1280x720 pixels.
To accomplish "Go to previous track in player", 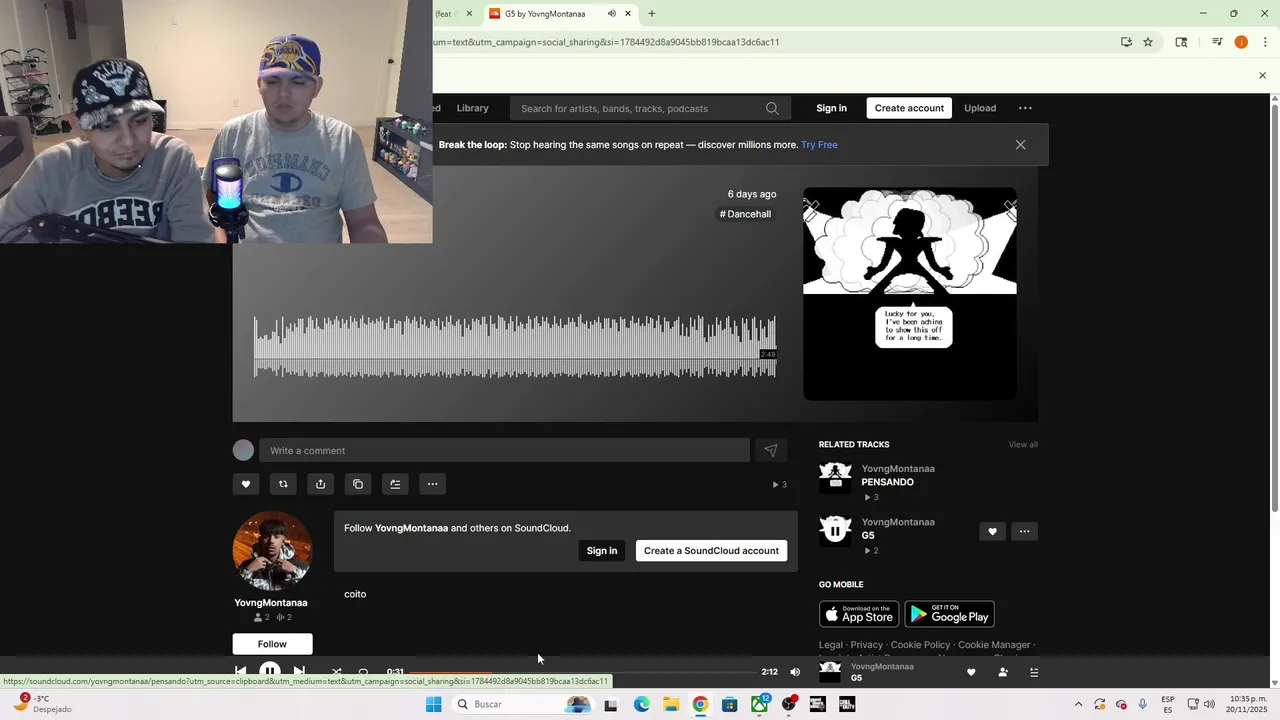I will [240, 672].
